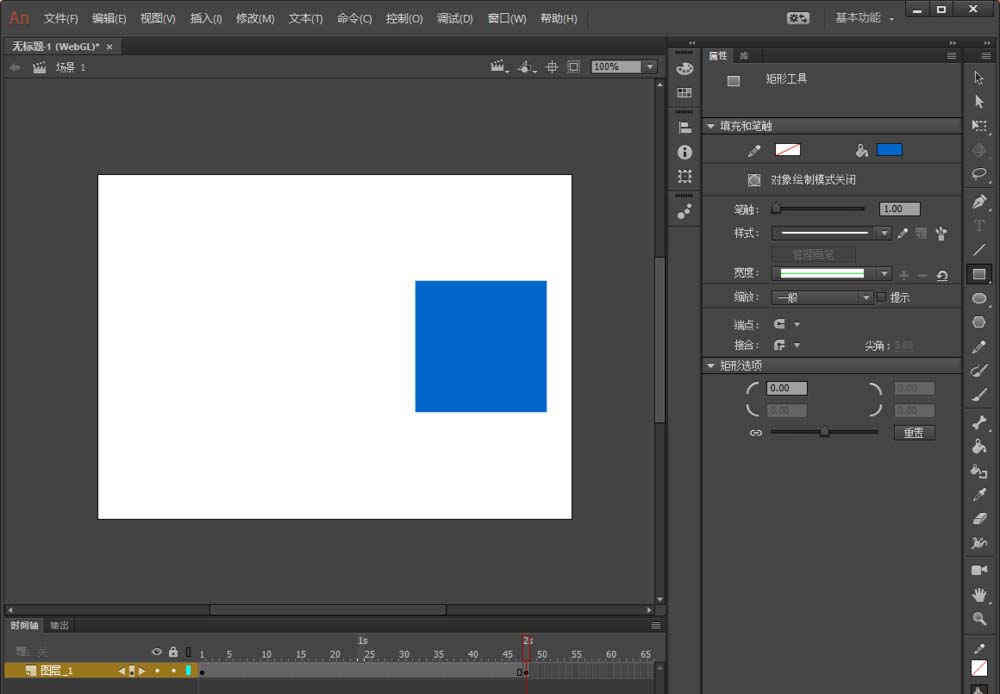Enable the 提示 hinting checkbox
The image size is (1000, 694).
coord(881,297)
